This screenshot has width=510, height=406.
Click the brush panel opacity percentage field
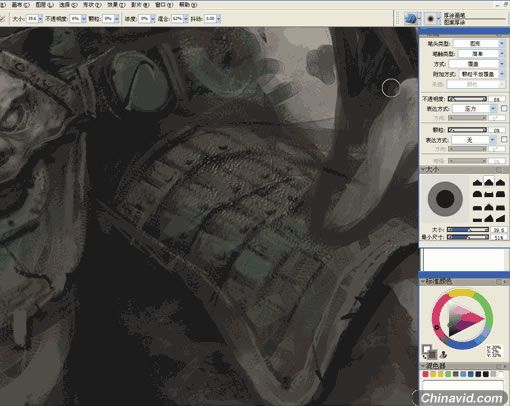pyautogui.click(x=497, y=99)
